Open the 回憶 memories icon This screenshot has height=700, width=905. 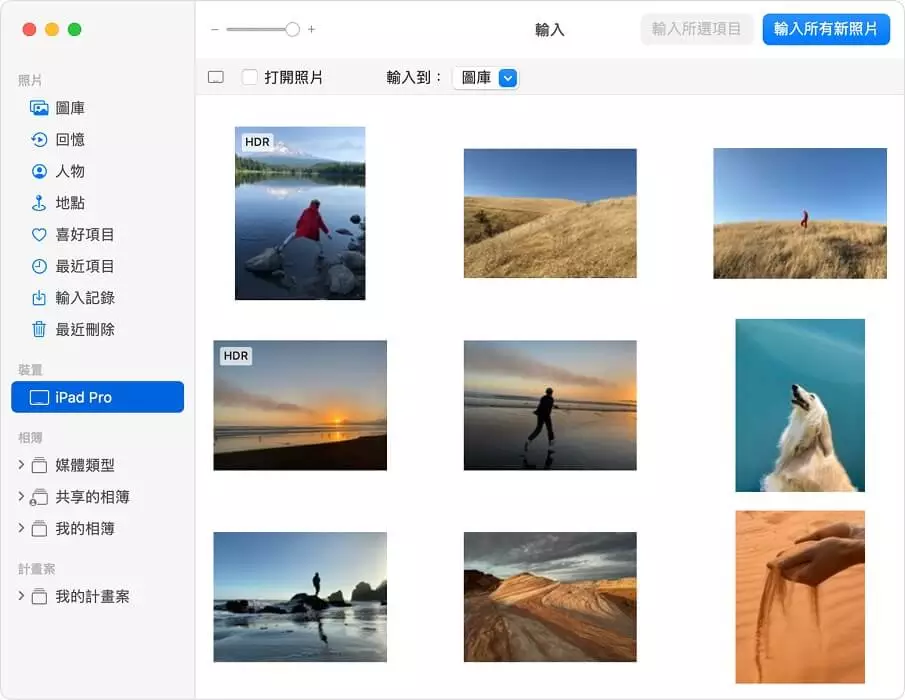(x=39, y=140)
